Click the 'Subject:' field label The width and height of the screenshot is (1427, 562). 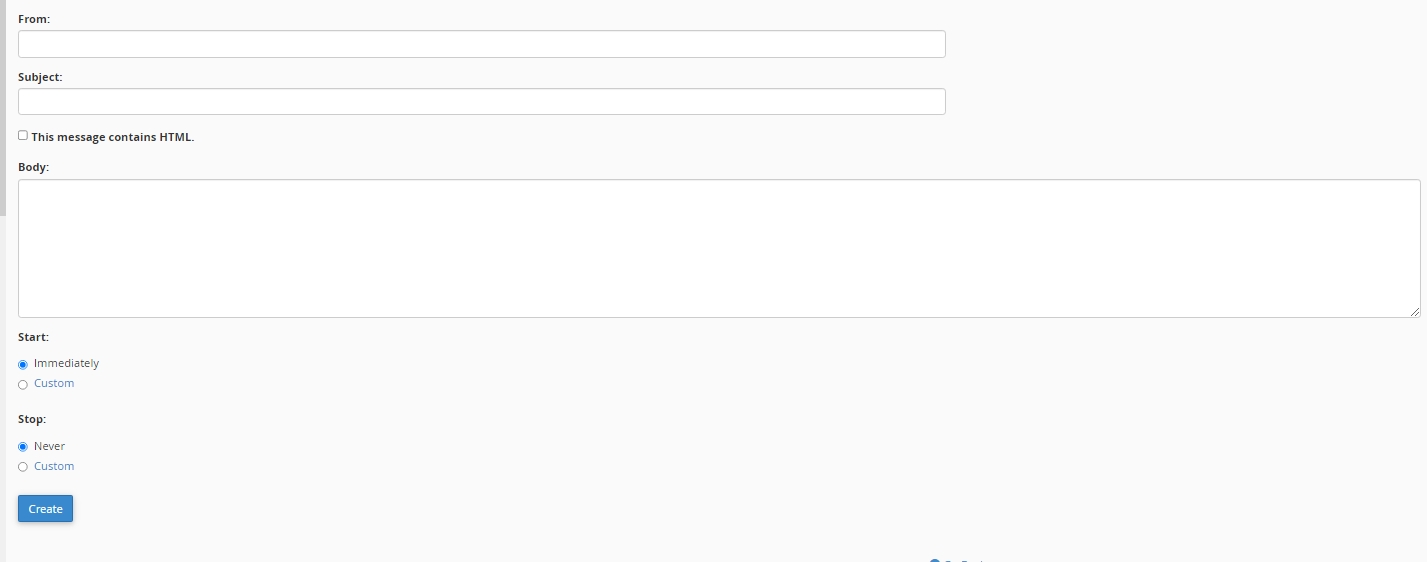tap(40, 77)
